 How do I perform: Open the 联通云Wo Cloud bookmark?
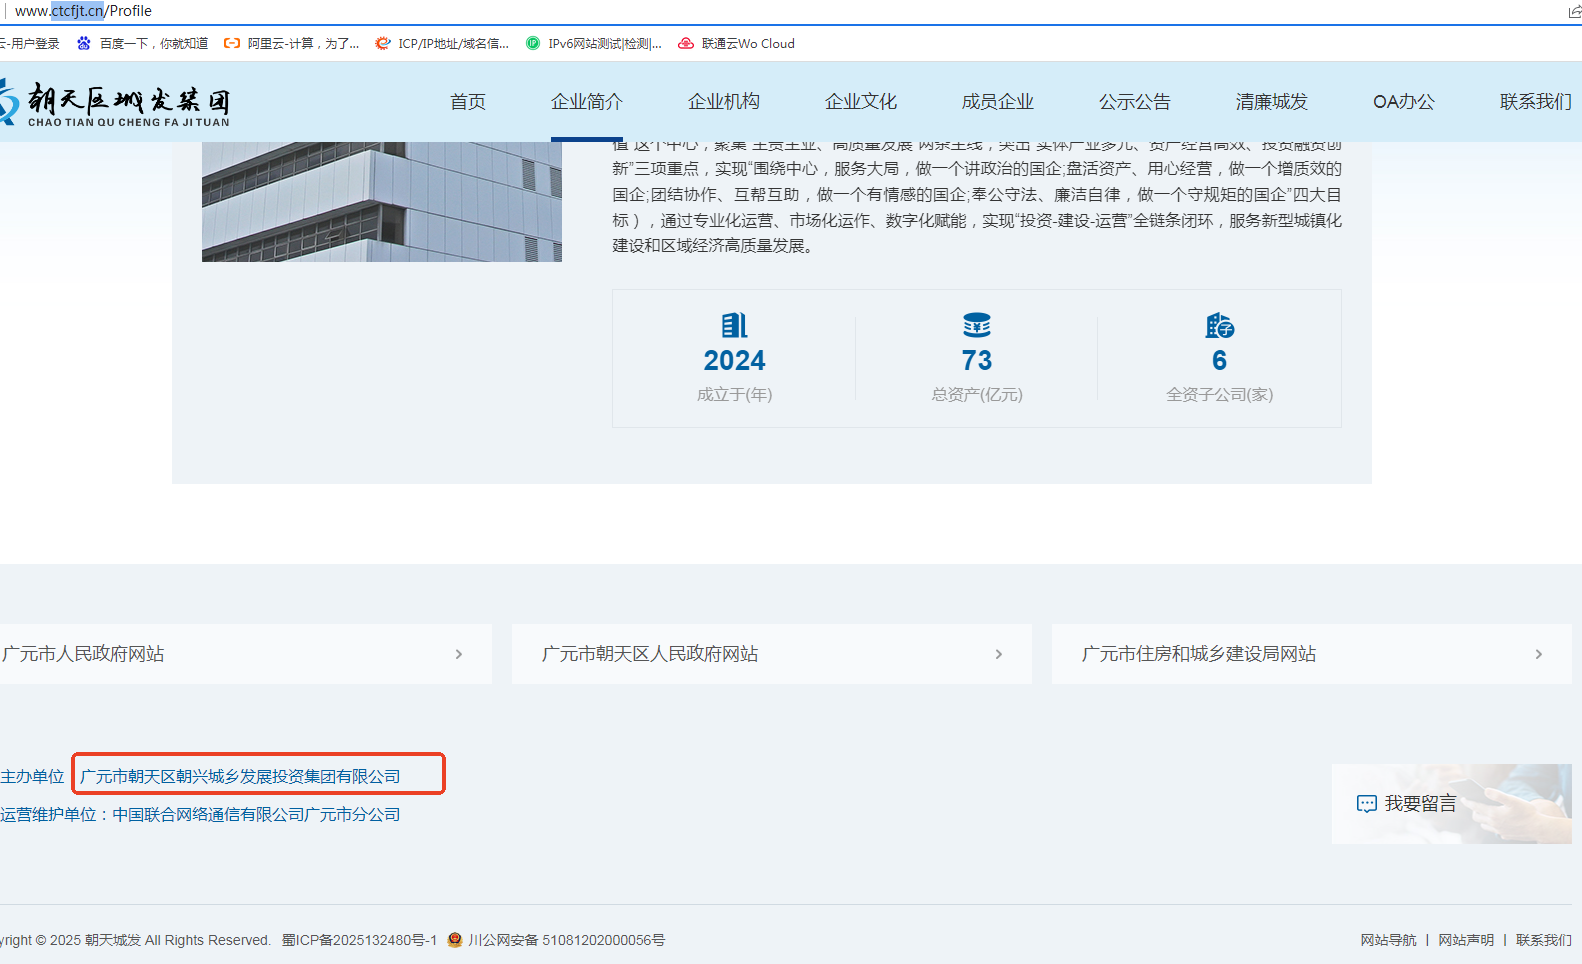coord(736,44)
